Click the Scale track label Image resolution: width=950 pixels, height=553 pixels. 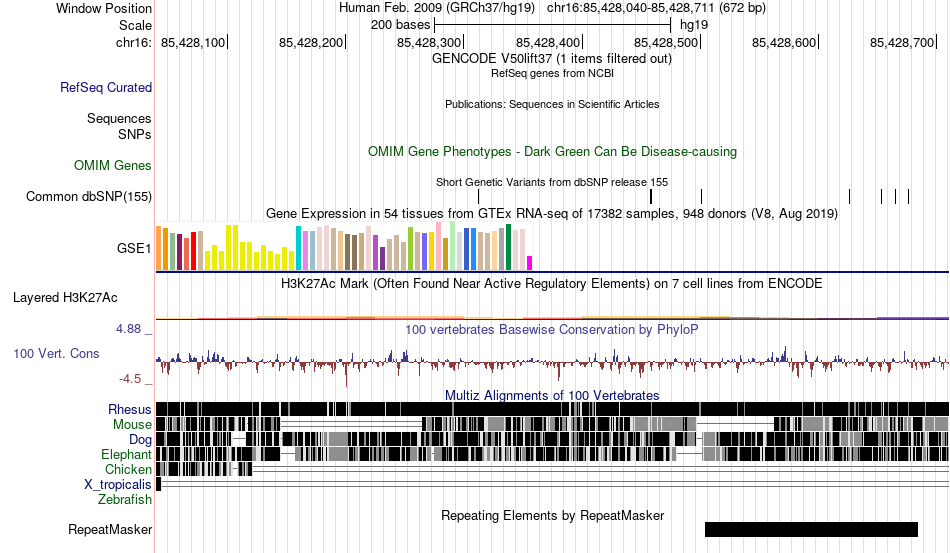pyautogui.click(x=135, y=25)
